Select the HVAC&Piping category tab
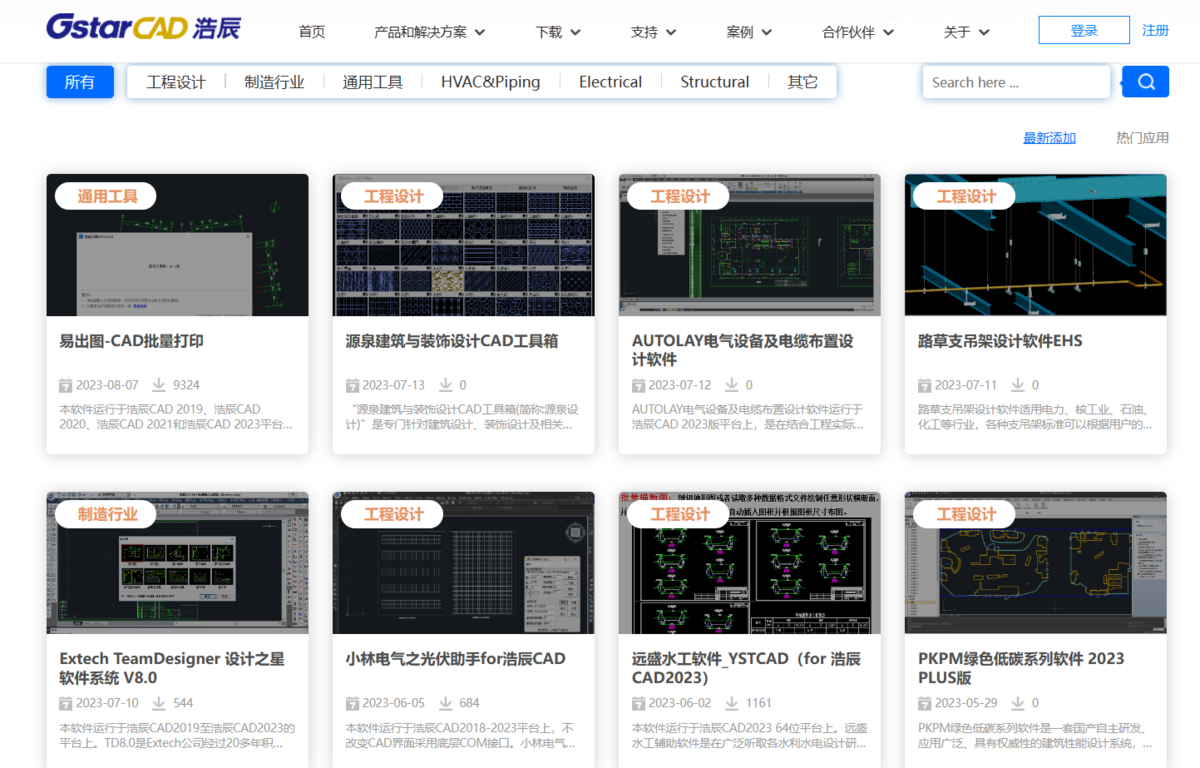1200x768 pixels. (x=490, y=82)
